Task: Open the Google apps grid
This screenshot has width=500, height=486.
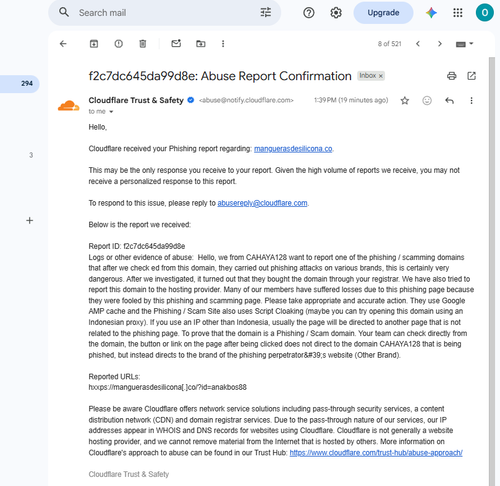Action: pyautogui.click(x=458, y=13)
